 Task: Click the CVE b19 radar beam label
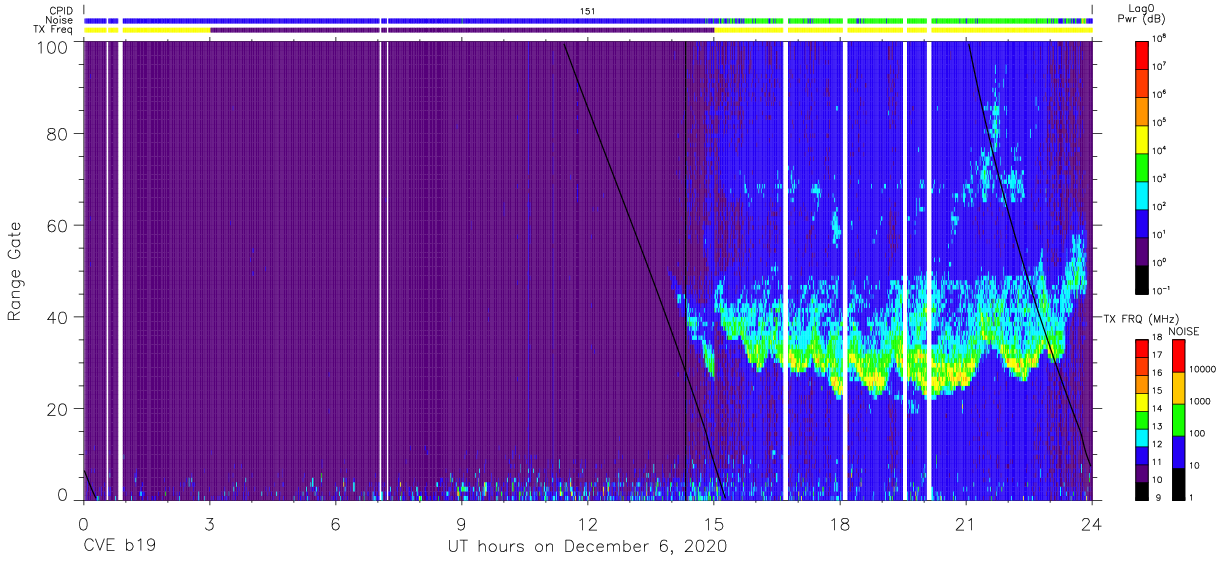[119, 547]
